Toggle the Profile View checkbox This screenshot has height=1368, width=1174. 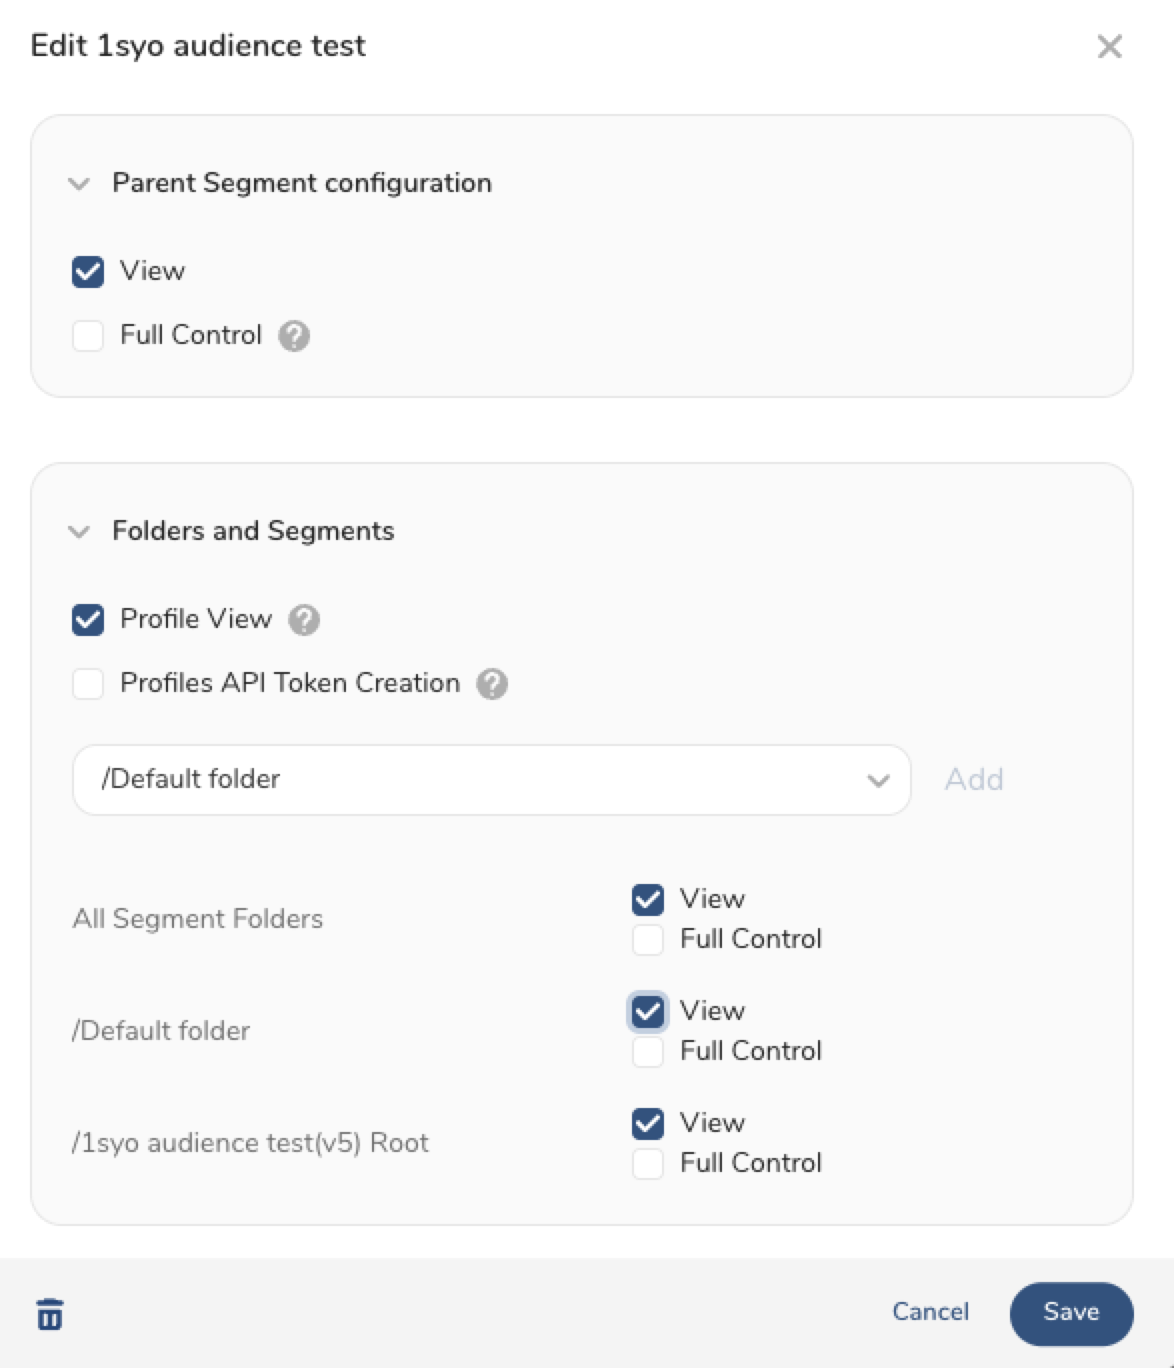coord(88,620)
